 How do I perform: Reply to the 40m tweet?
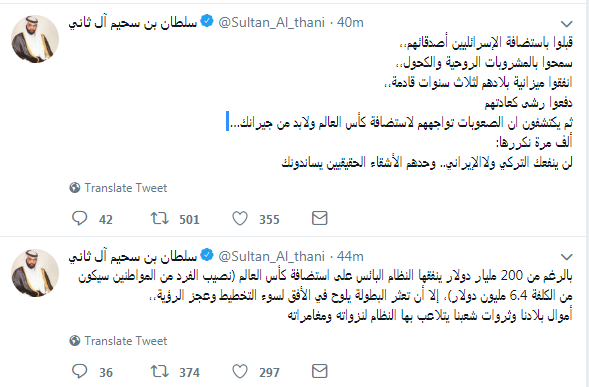[80, 218]
